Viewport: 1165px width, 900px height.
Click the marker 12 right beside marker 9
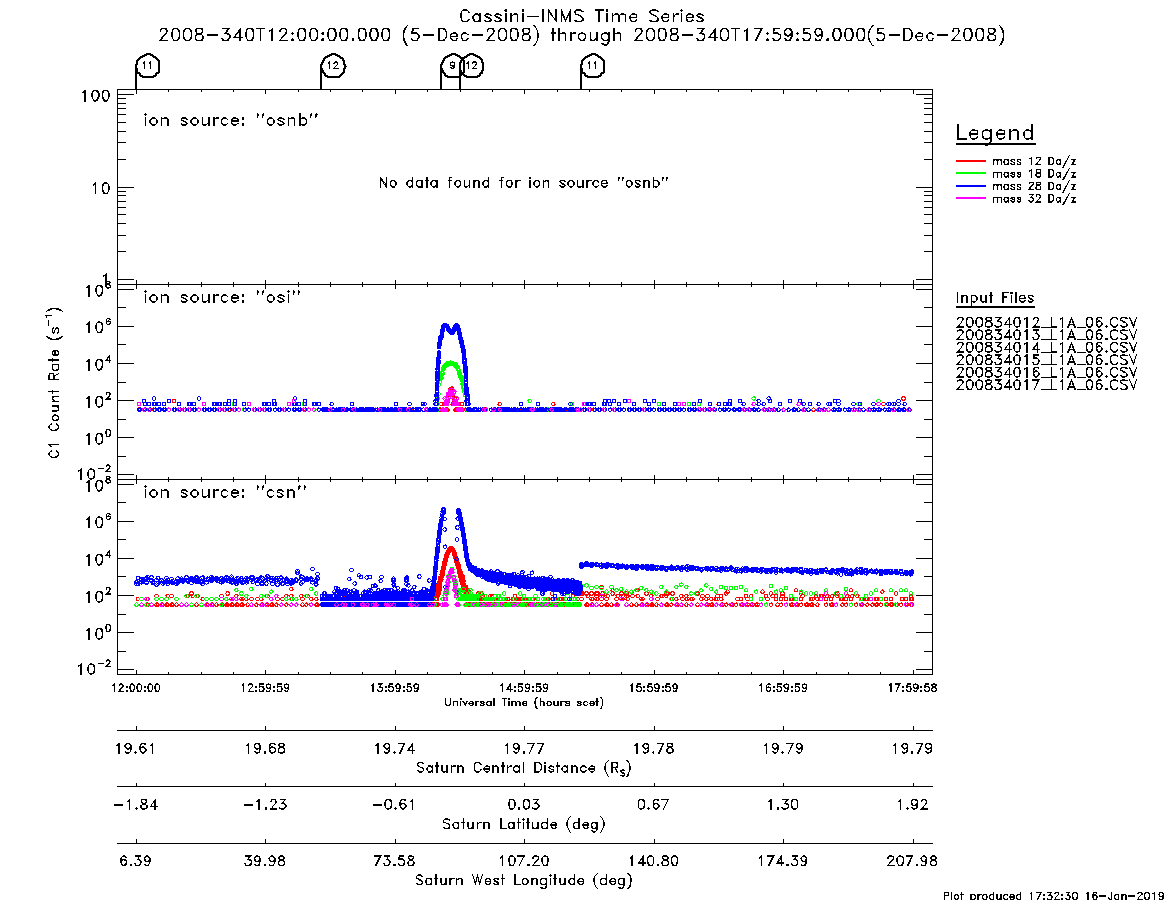click(x=472, y=66)
